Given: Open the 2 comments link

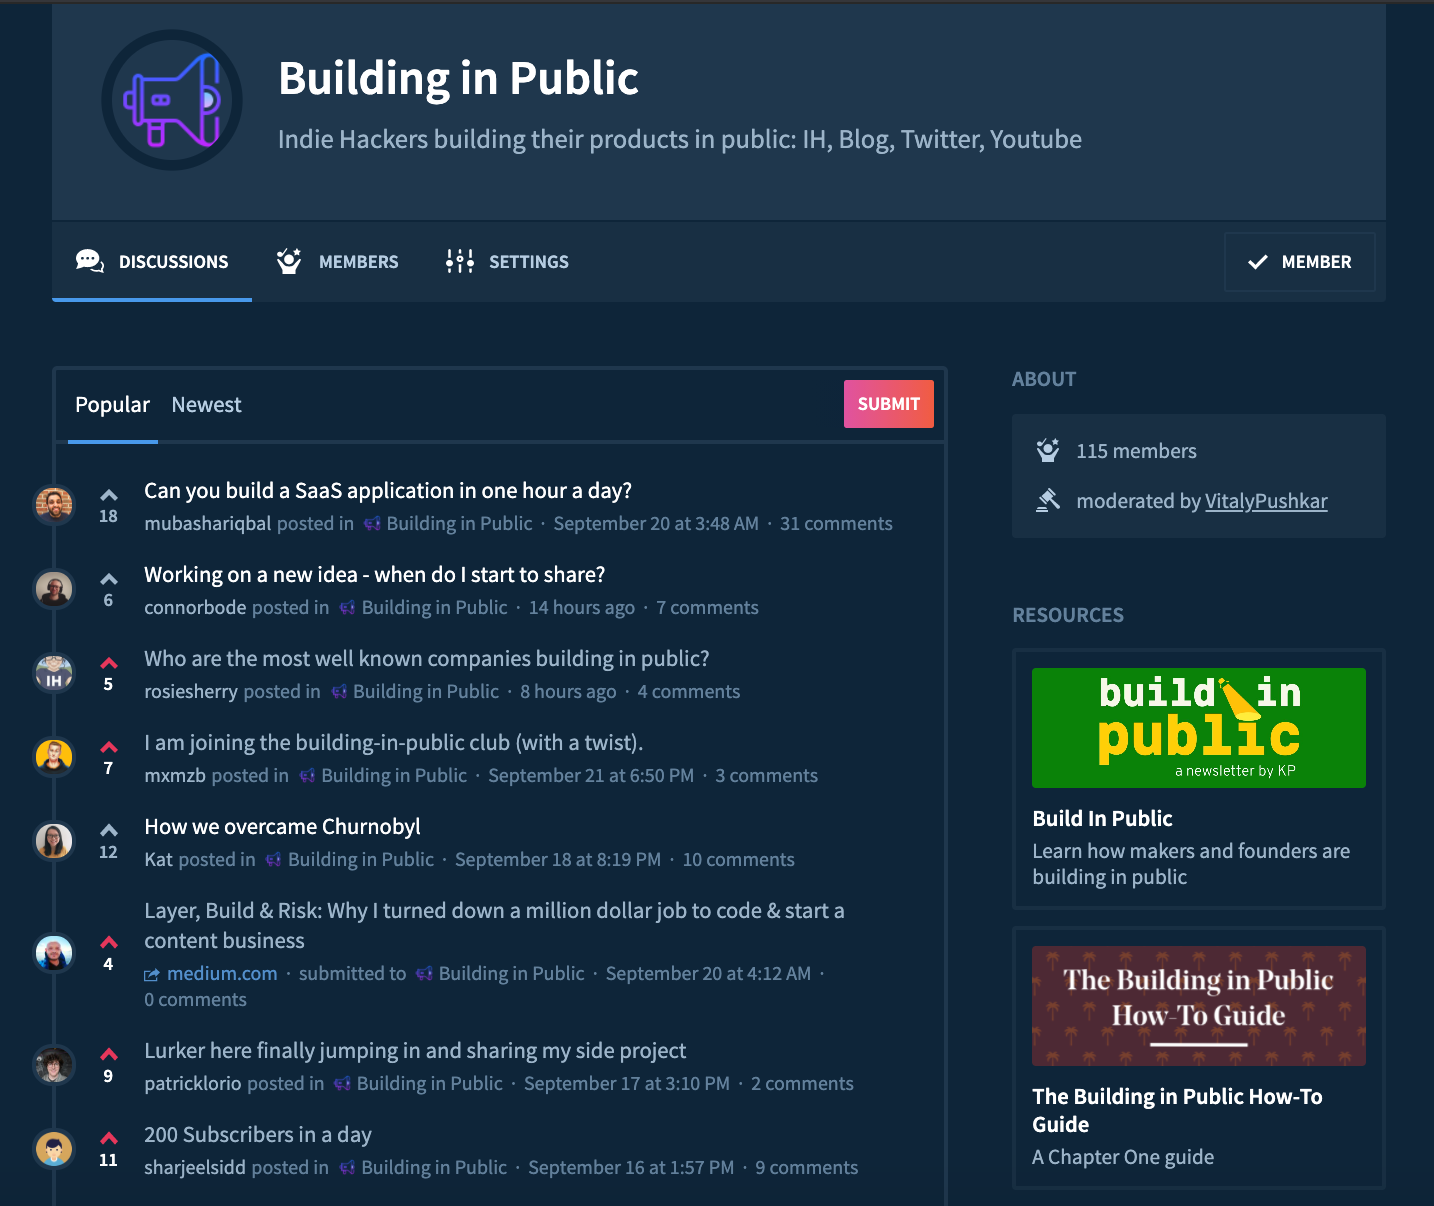Looking at the screenshot, I should pyautogui.click(x=802, y=1084).
